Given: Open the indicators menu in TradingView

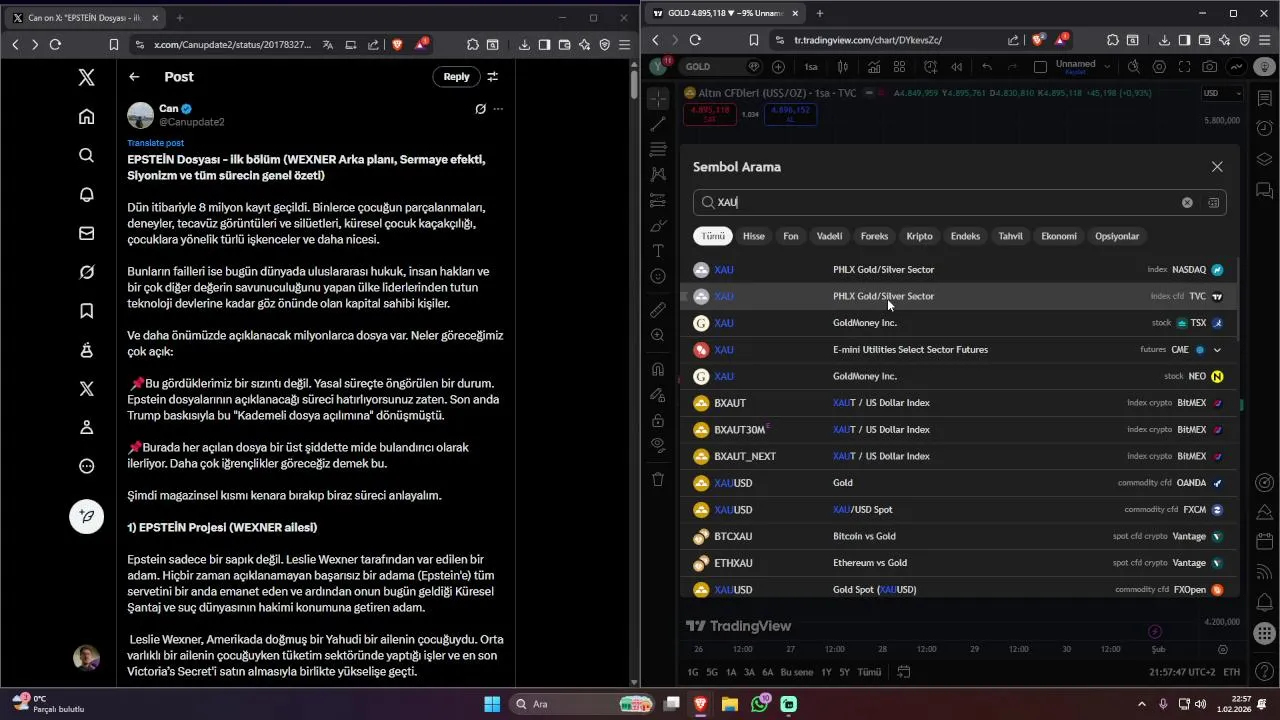Looking at the screenshot, I should [x=874, y=67].
